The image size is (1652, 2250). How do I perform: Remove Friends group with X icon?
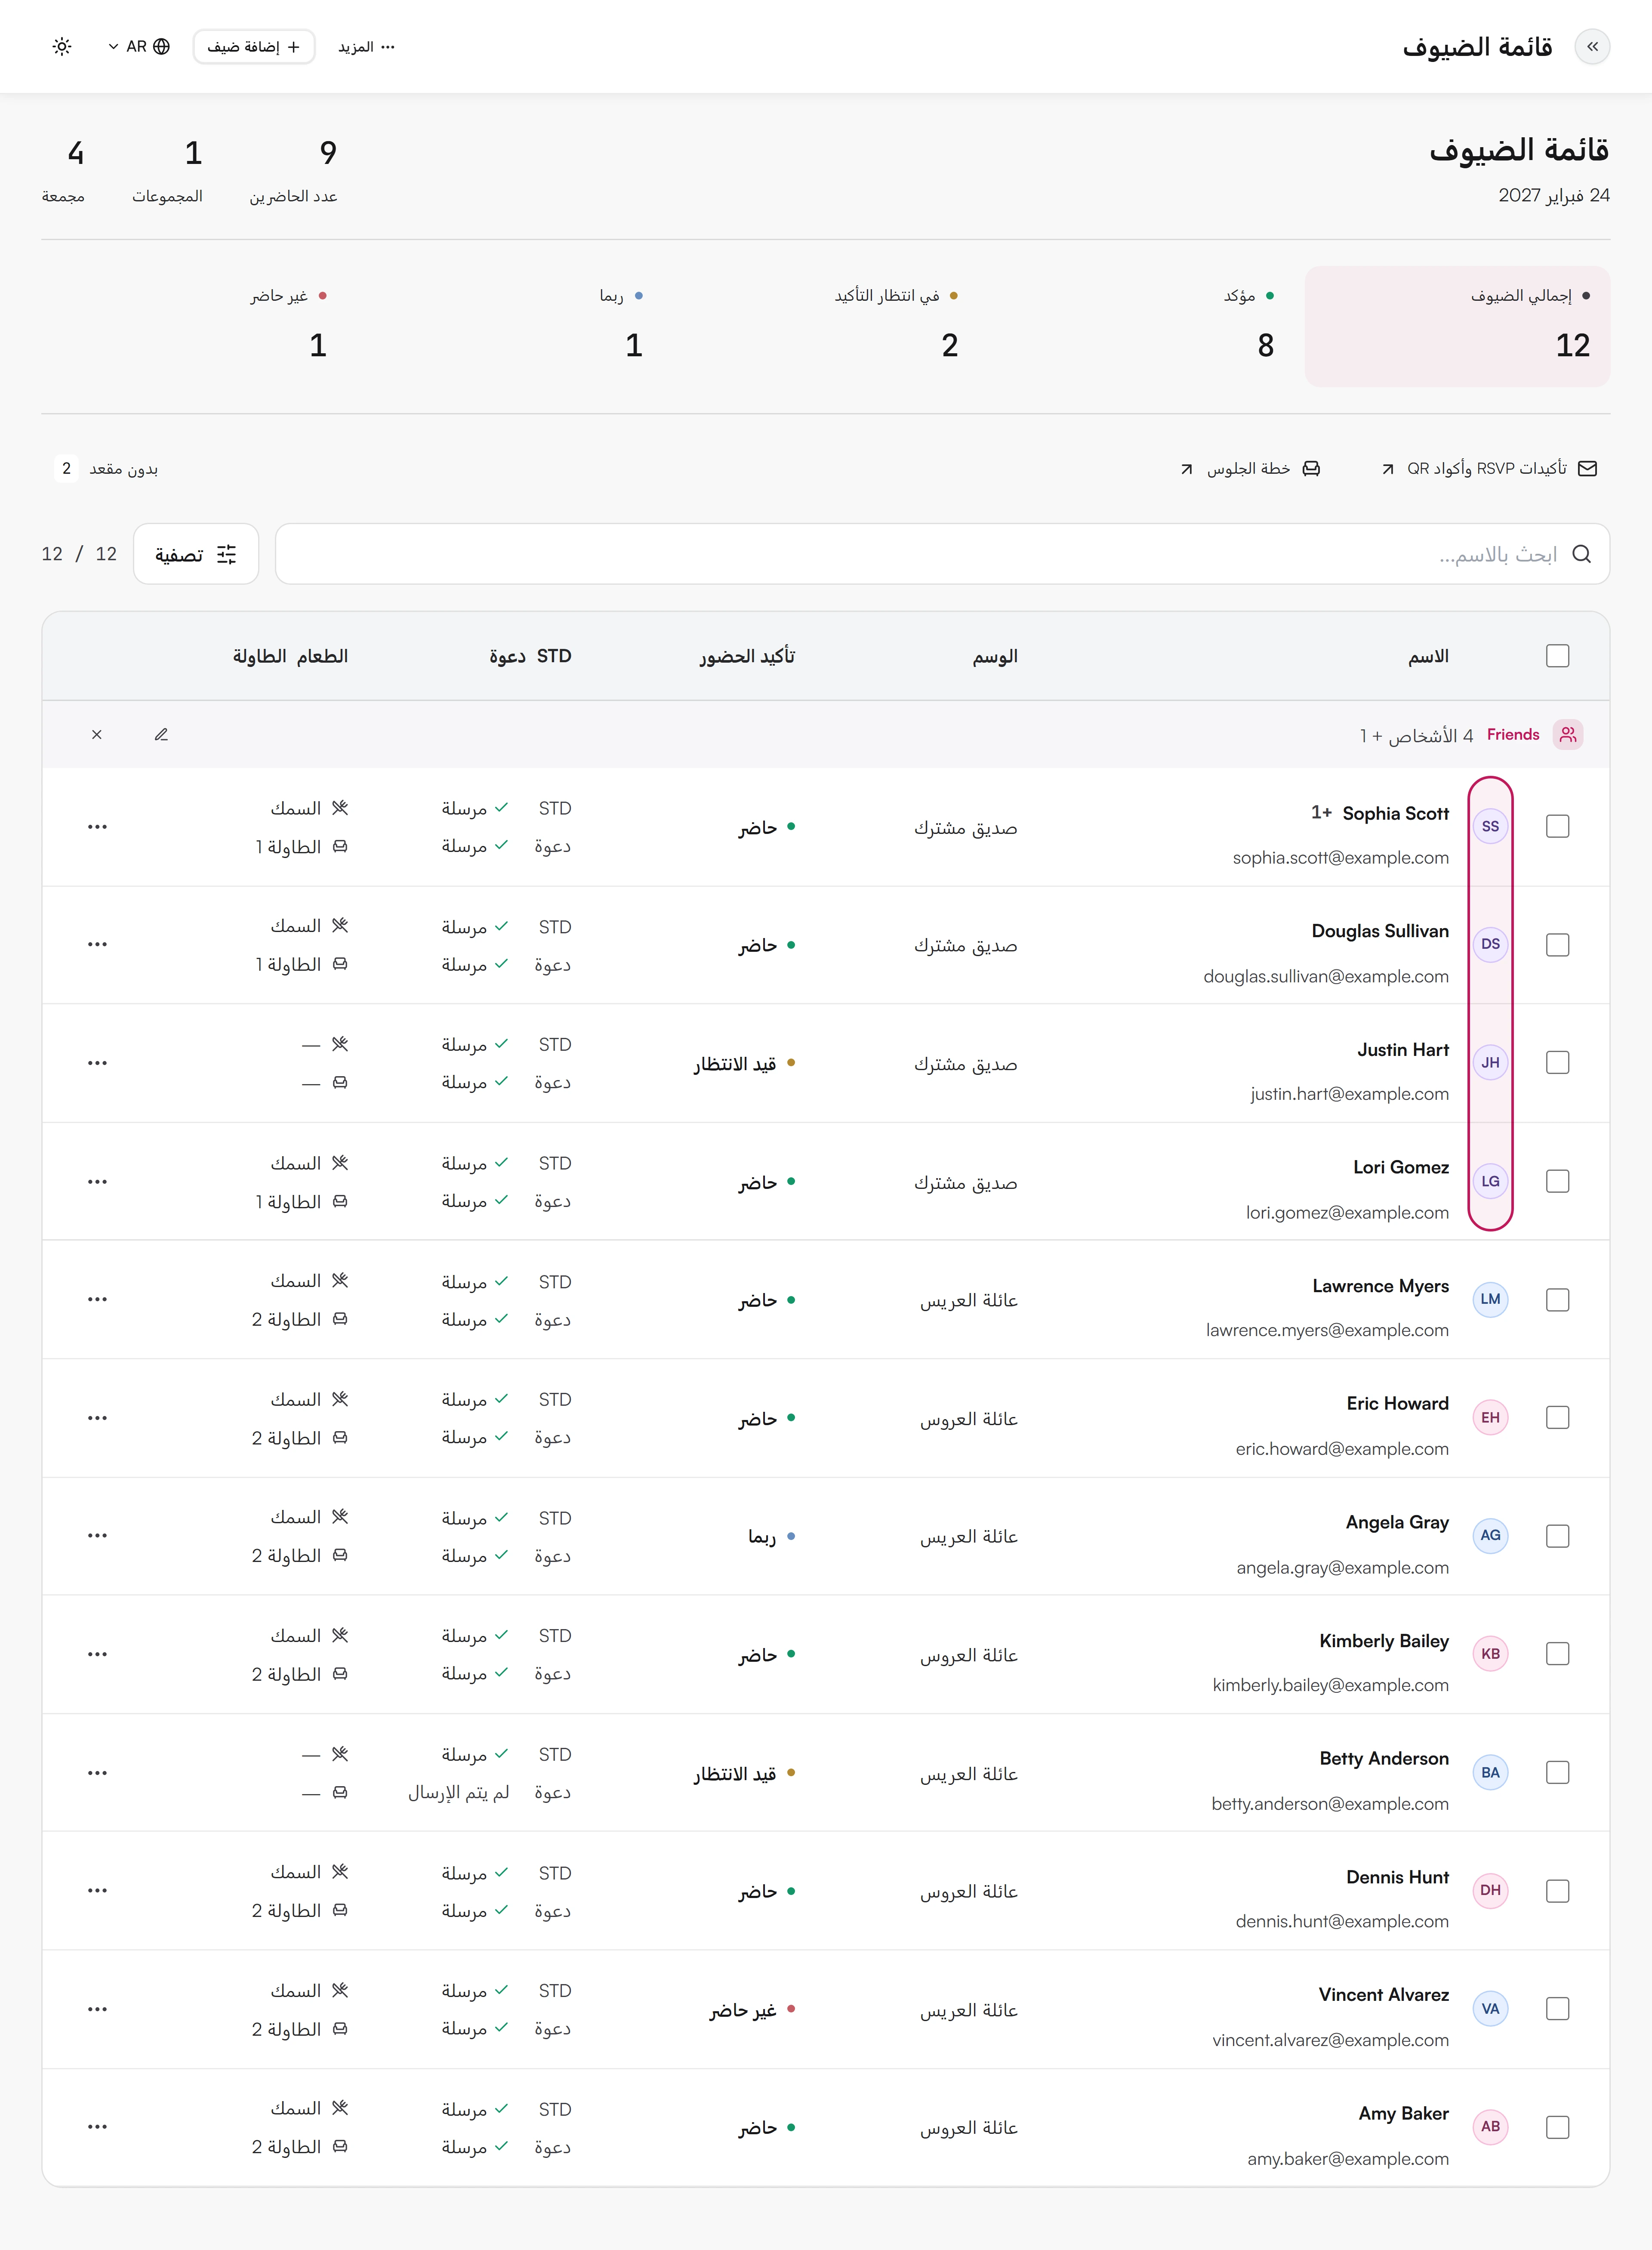[x=97, y=735]
